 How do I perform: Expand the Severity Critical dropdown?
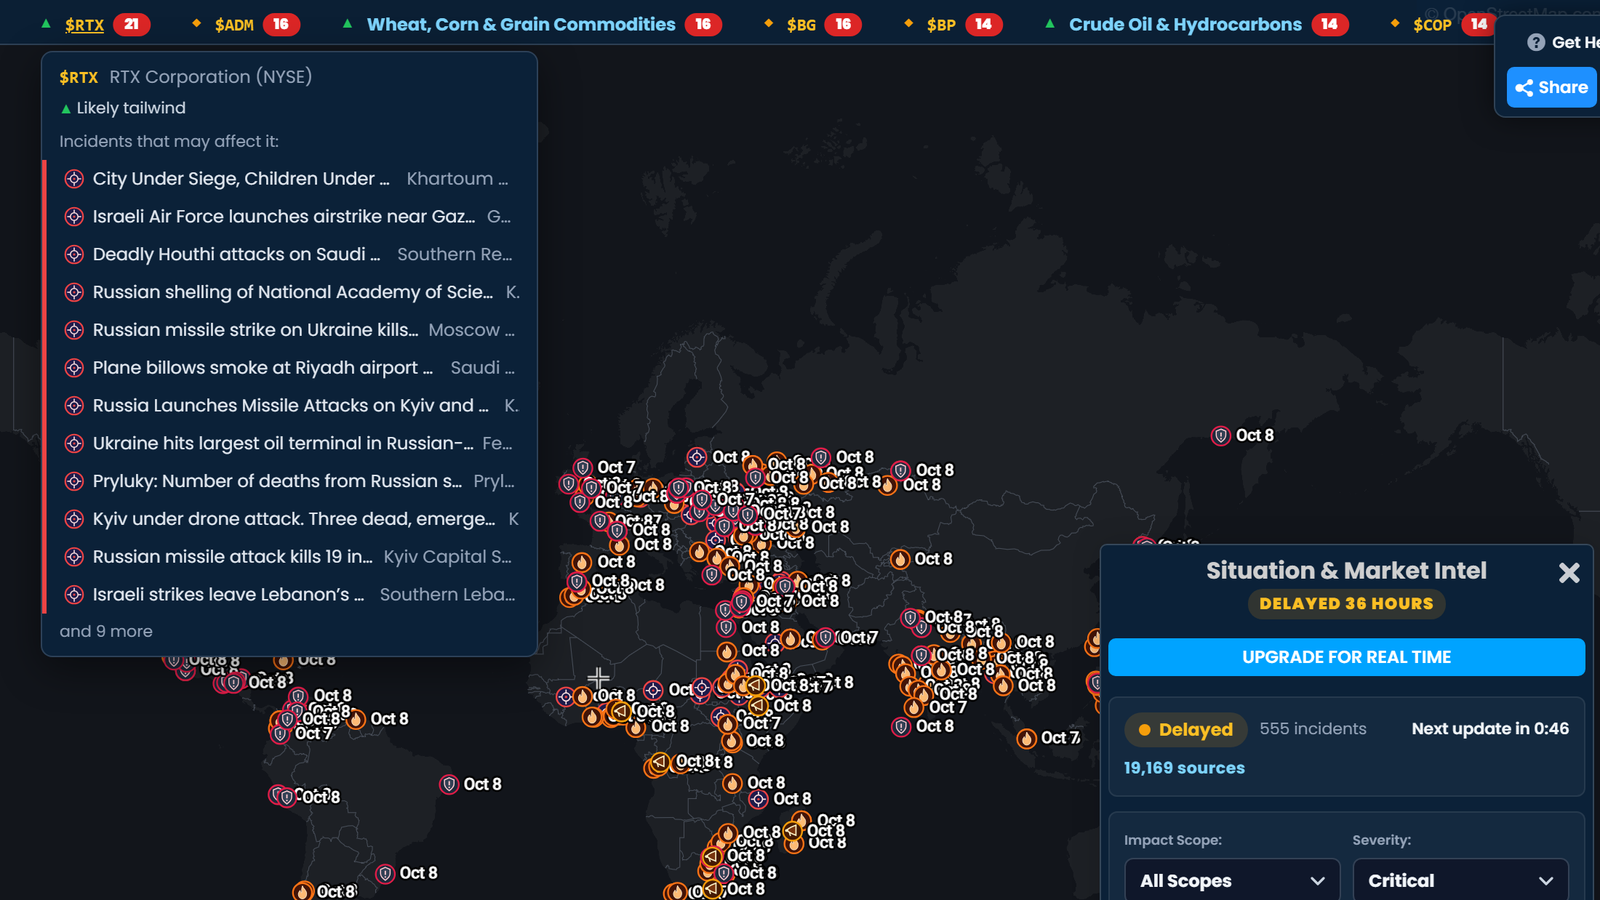tap(1460, 880)
